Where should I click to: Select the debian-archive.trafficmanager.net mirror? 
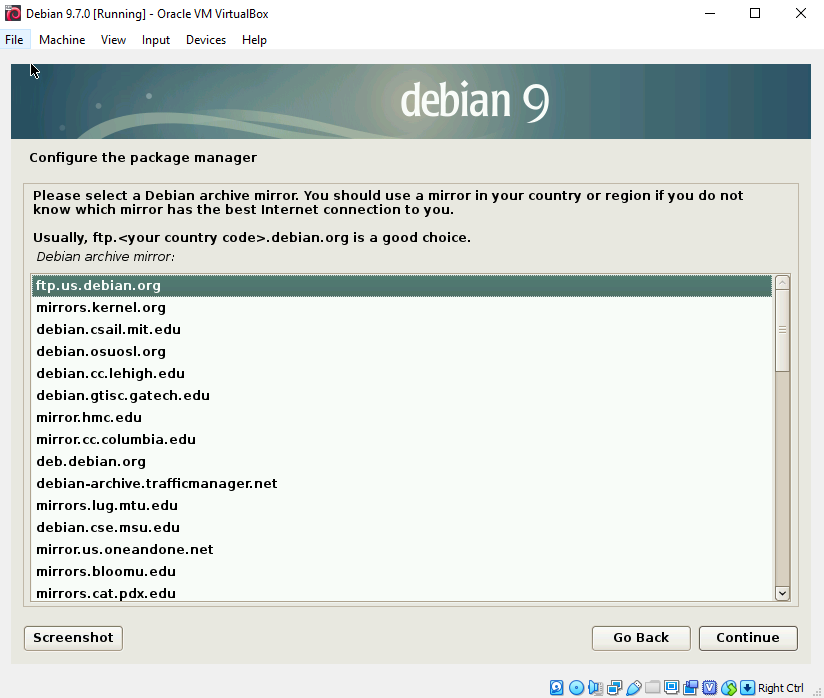pos(402,484)
